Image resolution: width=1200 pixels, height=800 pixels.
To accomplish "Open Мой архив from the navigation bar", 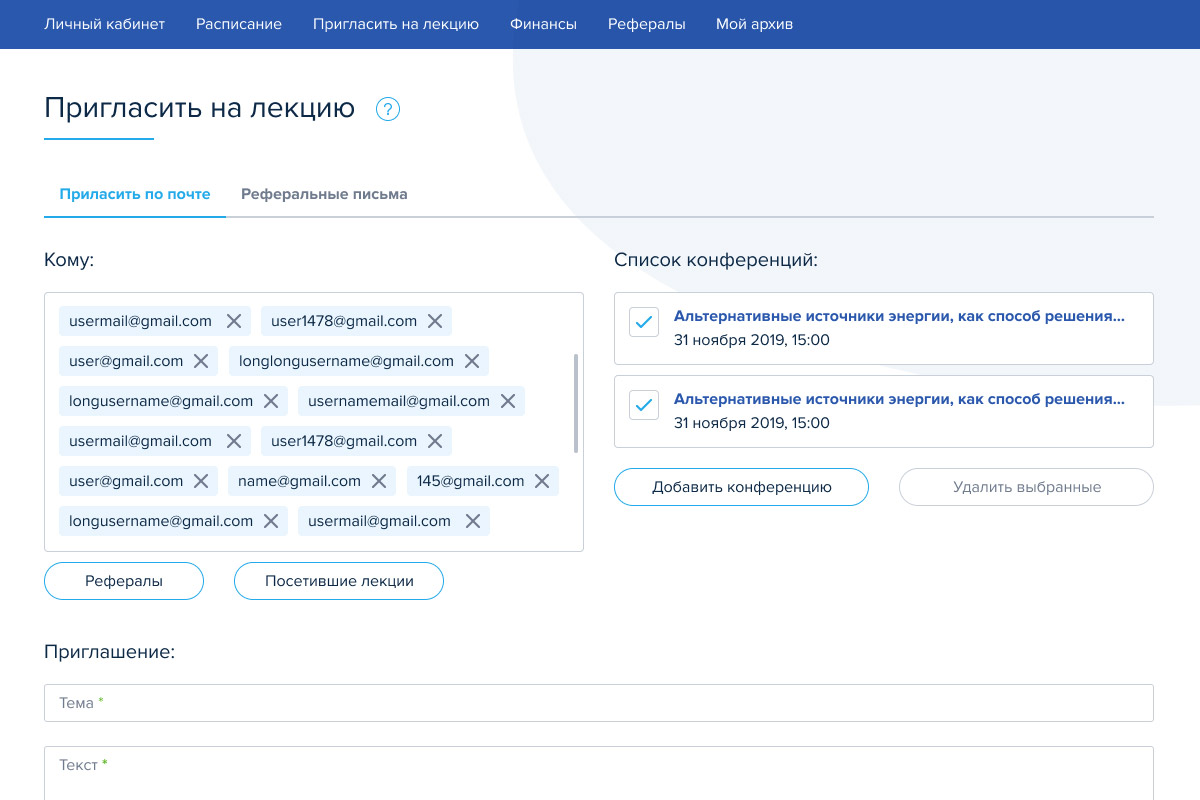I will pyautogui.click(x=754, y=24).
